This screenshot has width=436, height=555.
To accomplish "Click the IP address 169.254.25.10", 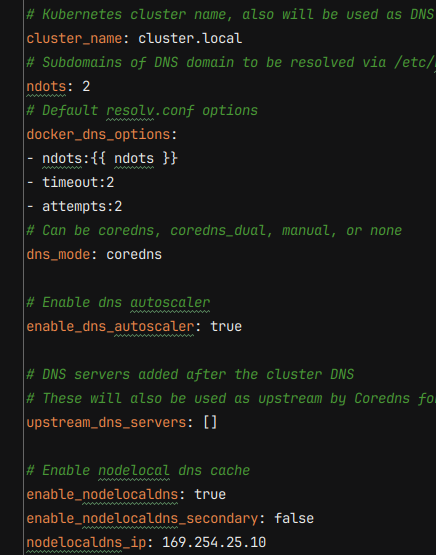I will point(214,542).
